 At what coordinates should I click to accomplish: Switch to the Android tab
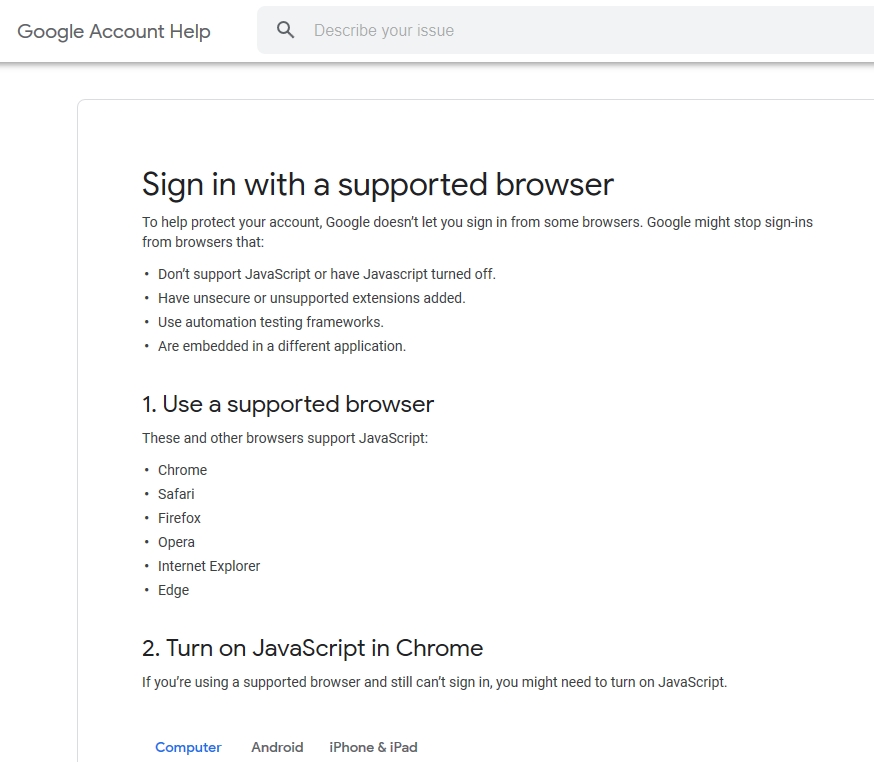pyautogui.click(x=277, y=747)
